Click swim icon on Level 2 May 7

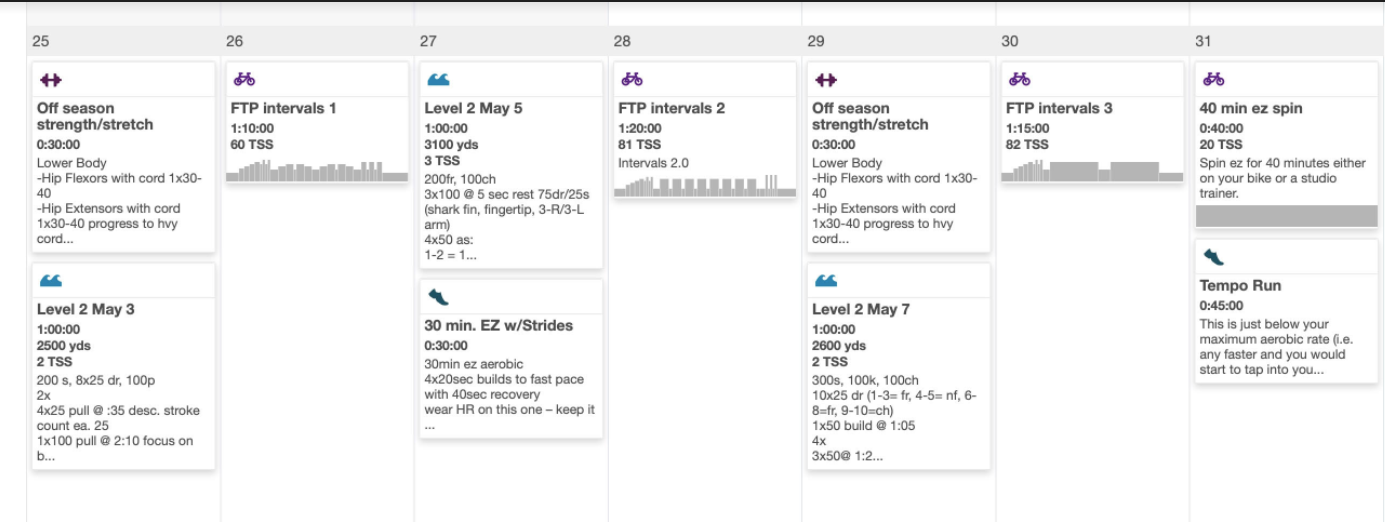(825, 281)
